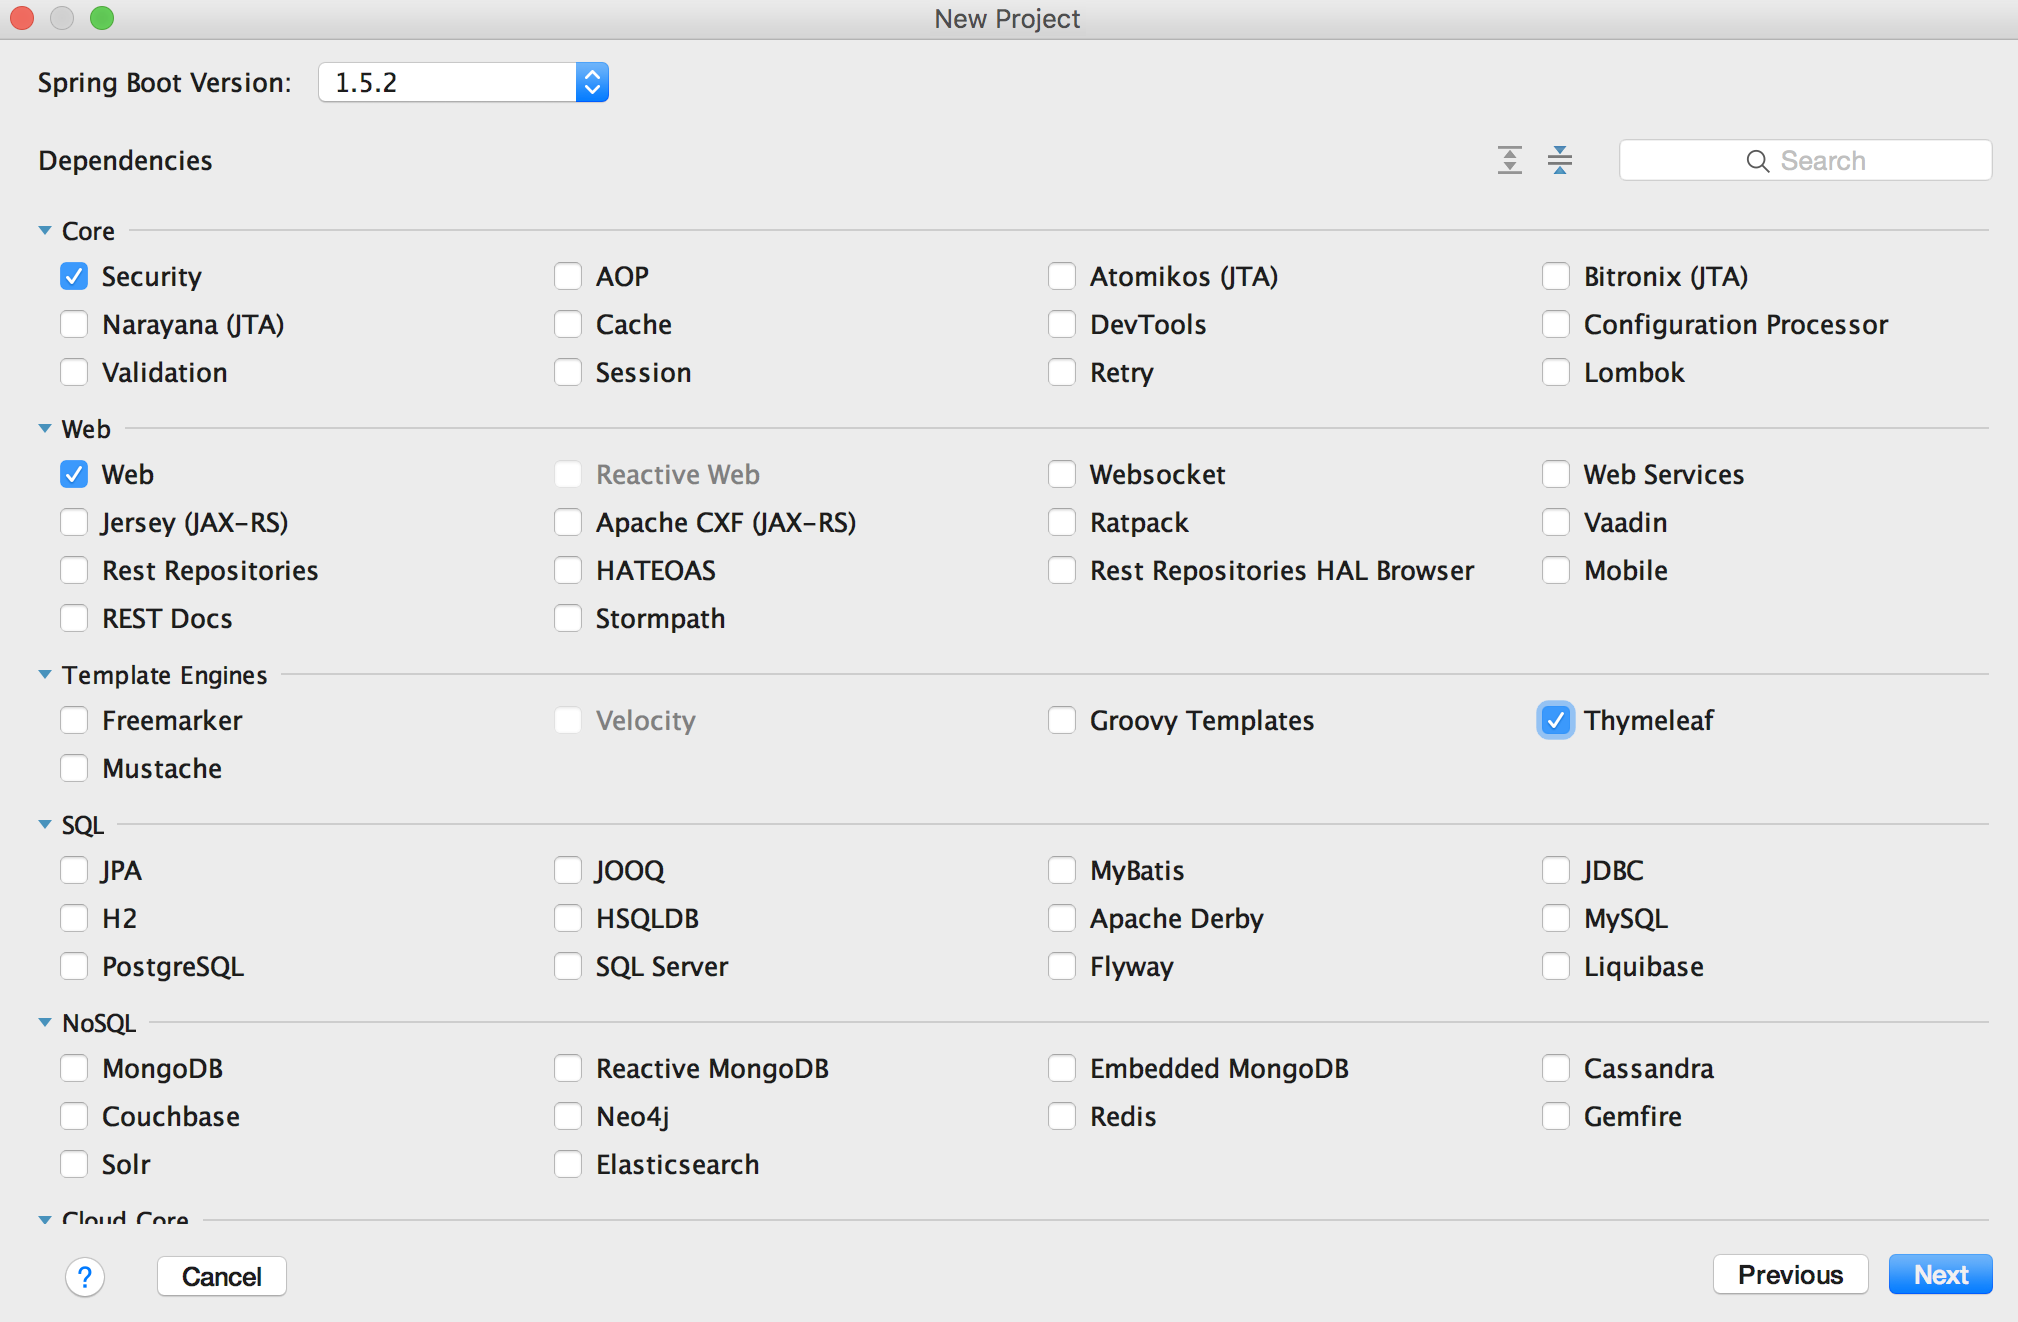
Task: Click the SQL Server label
Action: pyautogui.click(x=662, y=966)
